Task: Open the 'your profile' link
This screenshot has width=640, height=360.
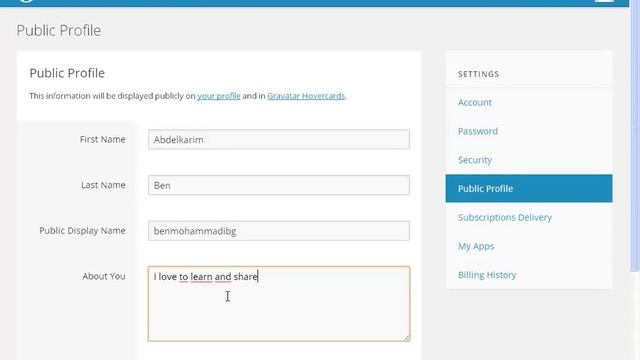Action: click(x=219, y=96)
